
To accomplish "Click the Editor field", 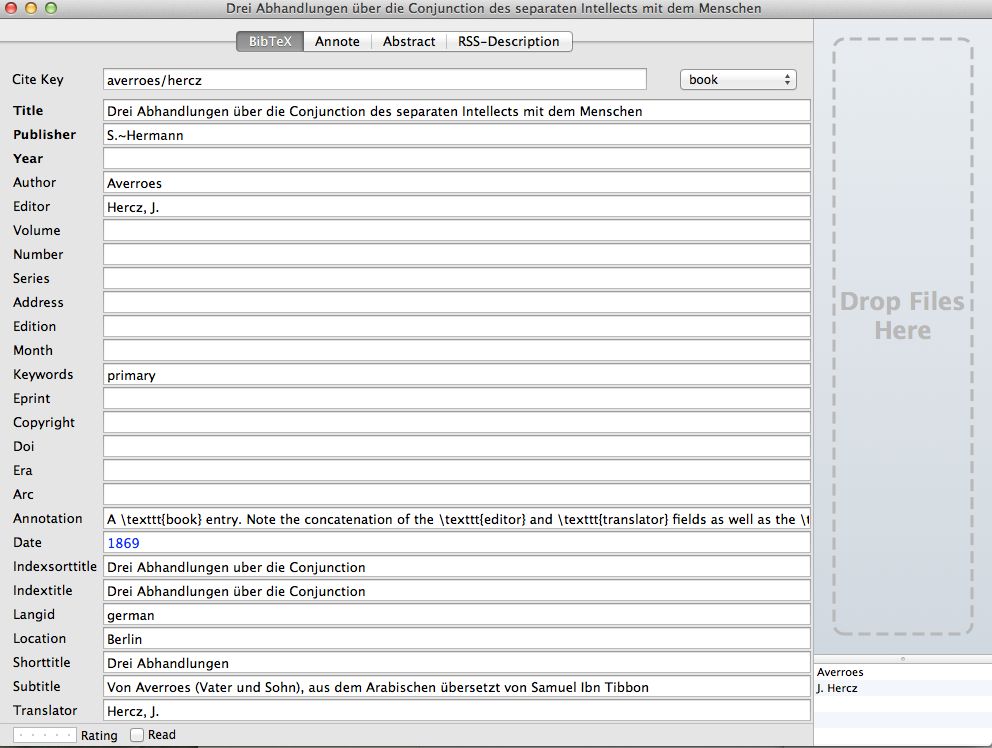I will (457, 207).
